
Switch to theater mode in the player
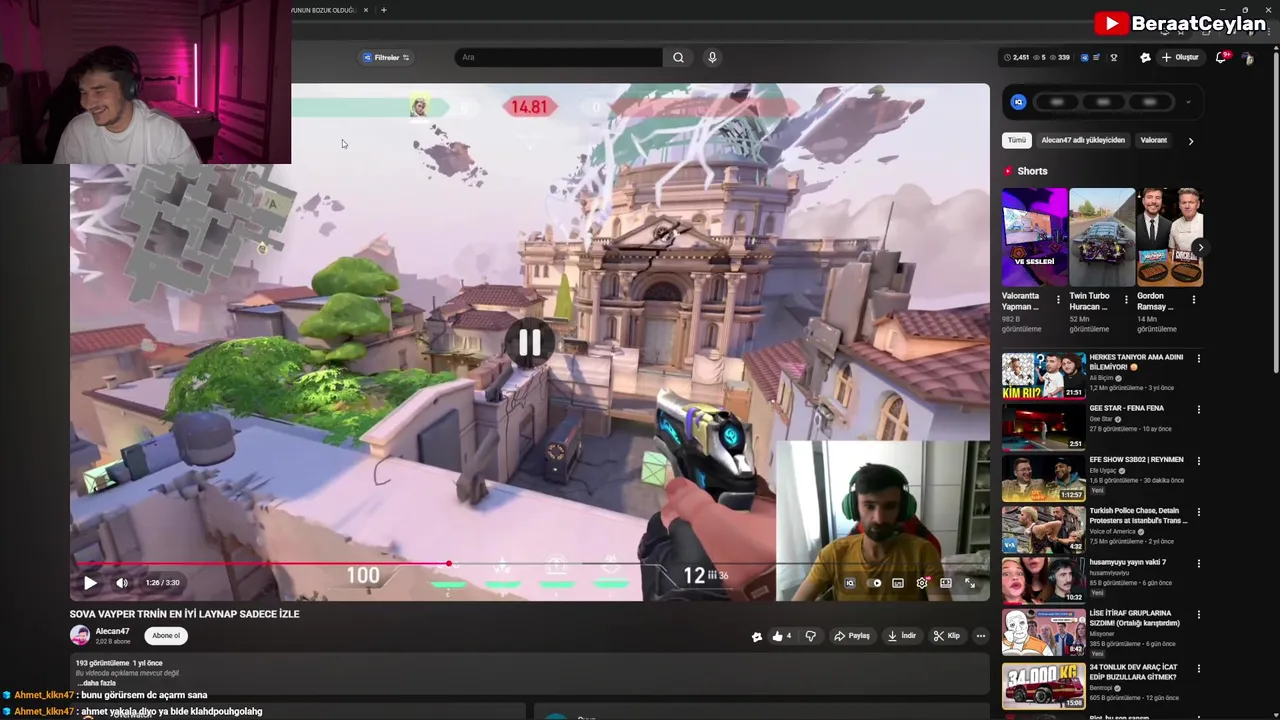(x=946, y=583)
